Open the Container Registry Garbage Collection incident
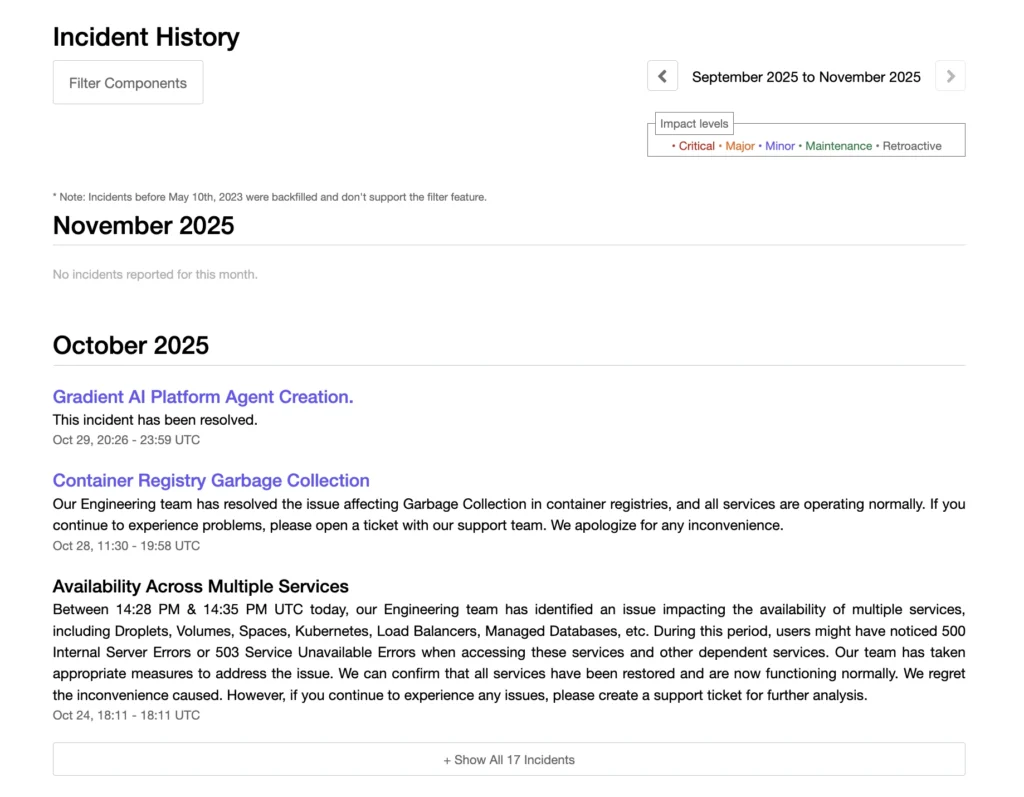The height and width of the screenshot is (797, 1024). [211, 480]
